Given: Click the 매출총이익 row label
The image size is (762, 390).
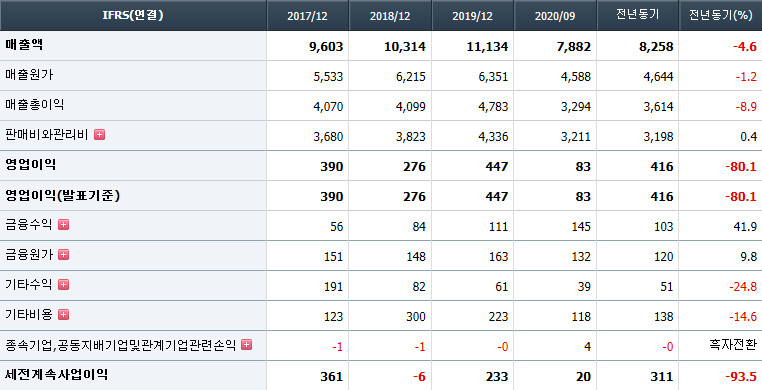Looking at the screenshot, I should tap(35, 104).
